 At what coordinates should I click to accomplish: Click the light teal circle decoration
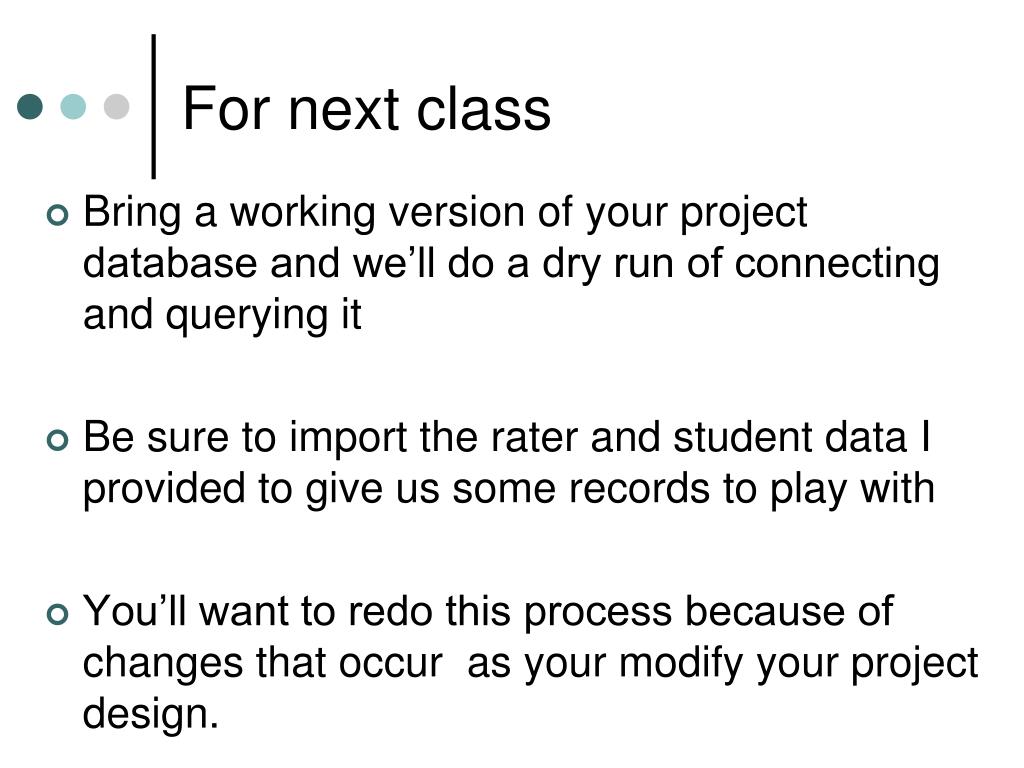click(x=73, y=106)
